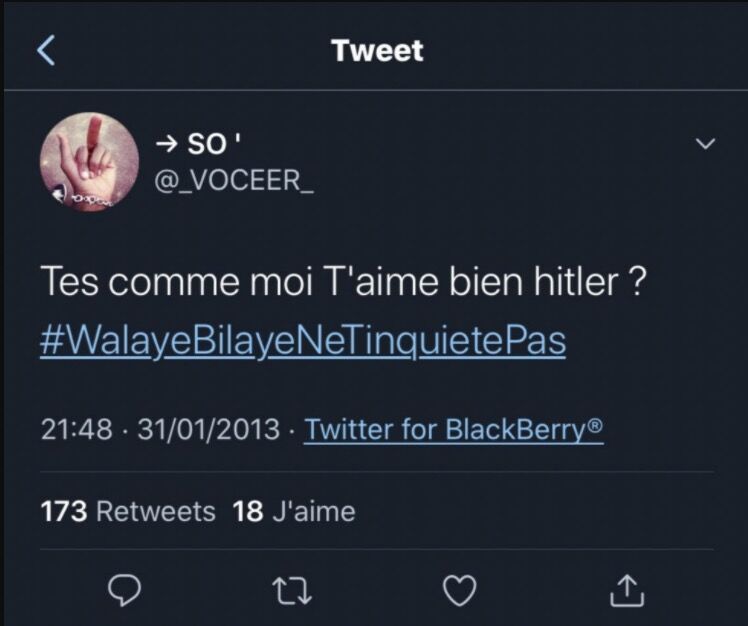The height and width of the screenshot is (626, 748).
Task: Select the 18 likes count number
Action: point(248,511)
